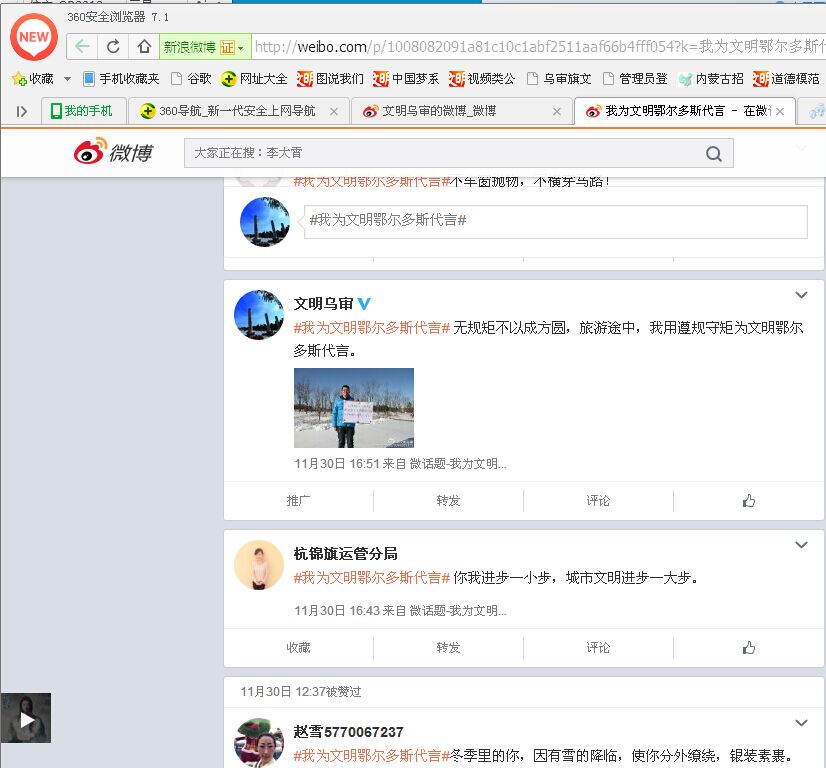The height and width of the screenshot is (768, 826).
Task: Click 转发 on the 文明乌审 post
Action: (x=448, y=500)
